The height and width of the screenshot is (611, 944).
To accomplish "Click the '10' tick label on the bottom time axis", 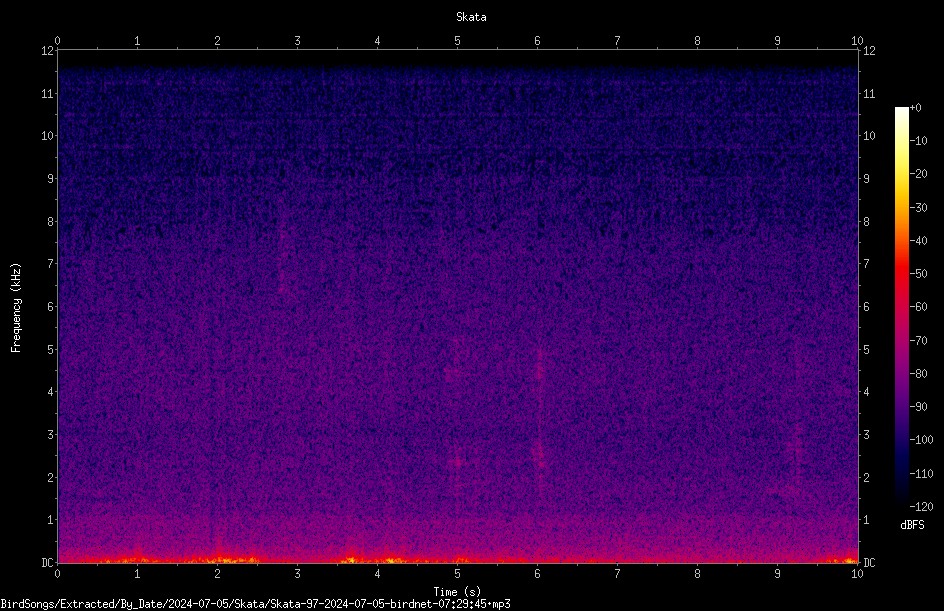I will [857, 574].
